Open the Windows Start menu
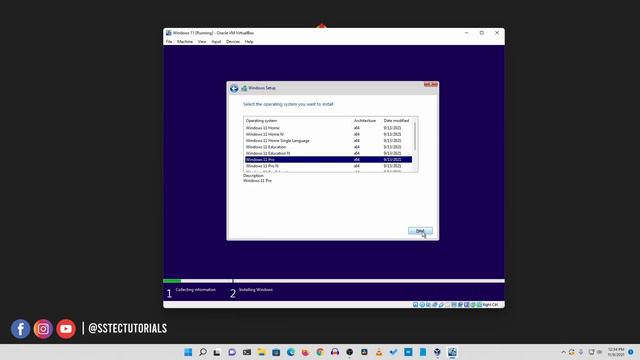640x360 pixels. [x=188, y=352]
